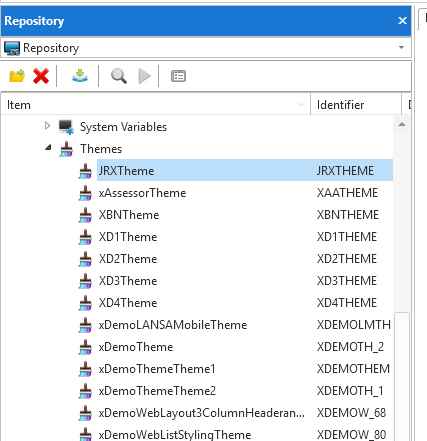Select the JRXTheme item
The width and height of the screenshot is (427, 441).
pyautogui.click(x=126, y=171)
